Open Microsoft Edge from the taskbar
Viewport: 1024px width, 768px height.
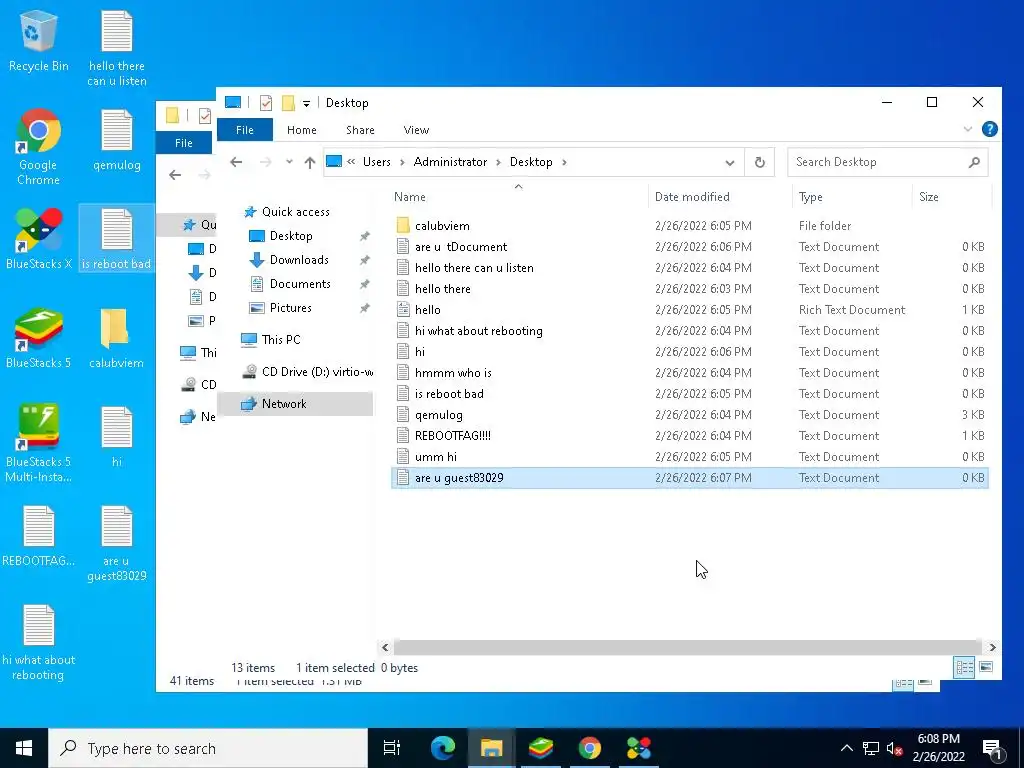[443, 748]
